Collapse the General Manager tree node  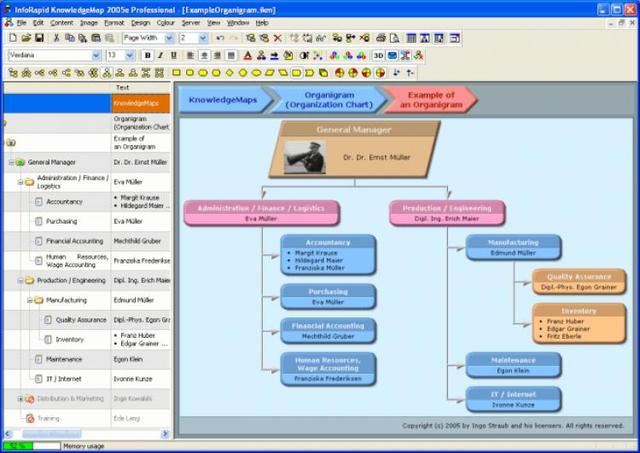click(11, 162)
